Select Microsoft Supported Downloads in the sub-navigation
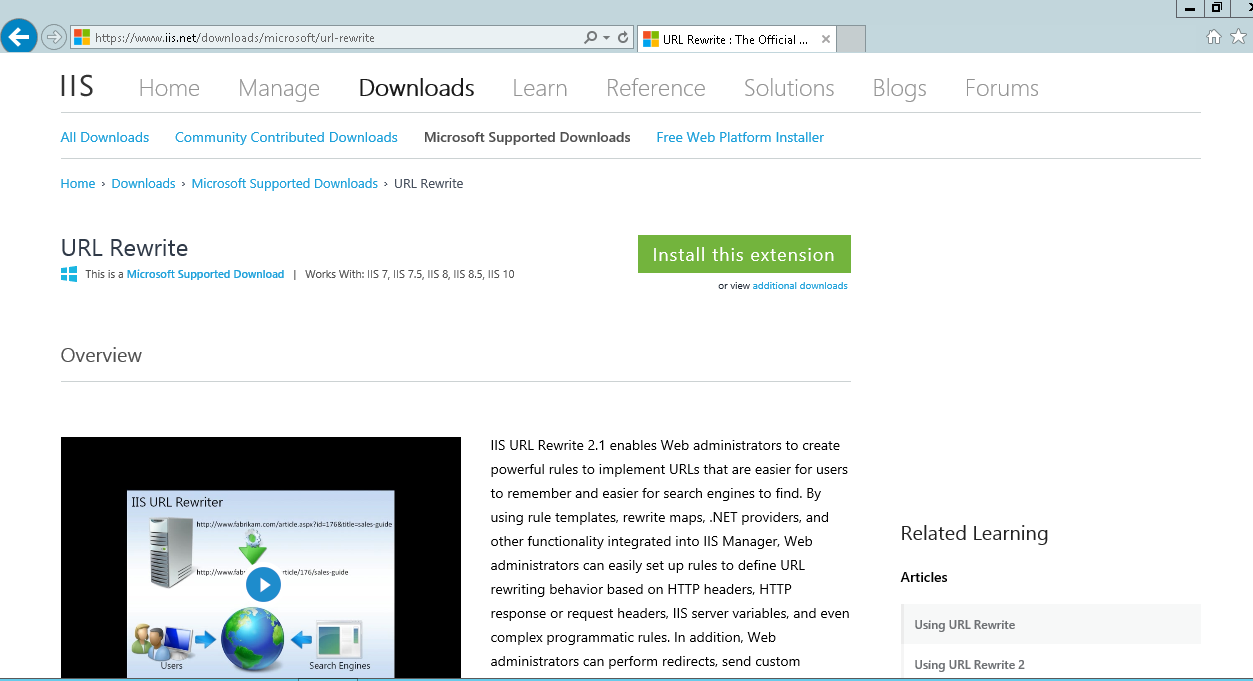The image size is (1253, 681). (527, 137)
